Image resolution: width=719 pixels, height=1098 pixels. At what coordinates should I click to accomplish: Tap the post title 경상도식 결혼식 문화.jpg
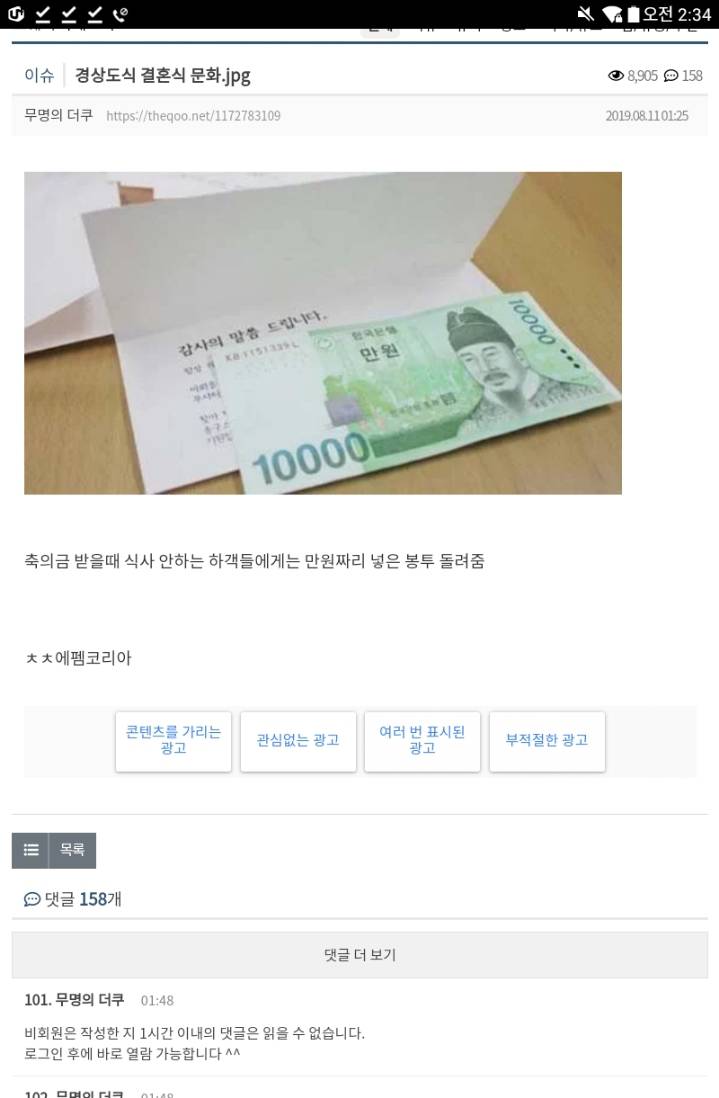click(x=162, y=76)
